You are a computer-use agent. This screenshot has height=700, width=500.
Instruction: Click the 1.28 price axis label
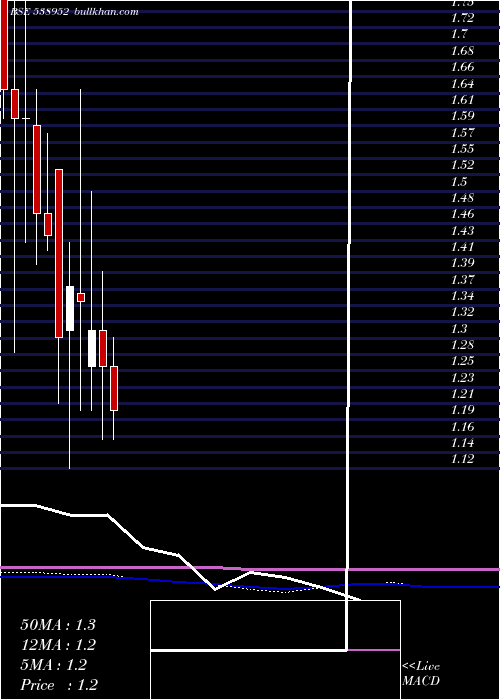[462, 345]
